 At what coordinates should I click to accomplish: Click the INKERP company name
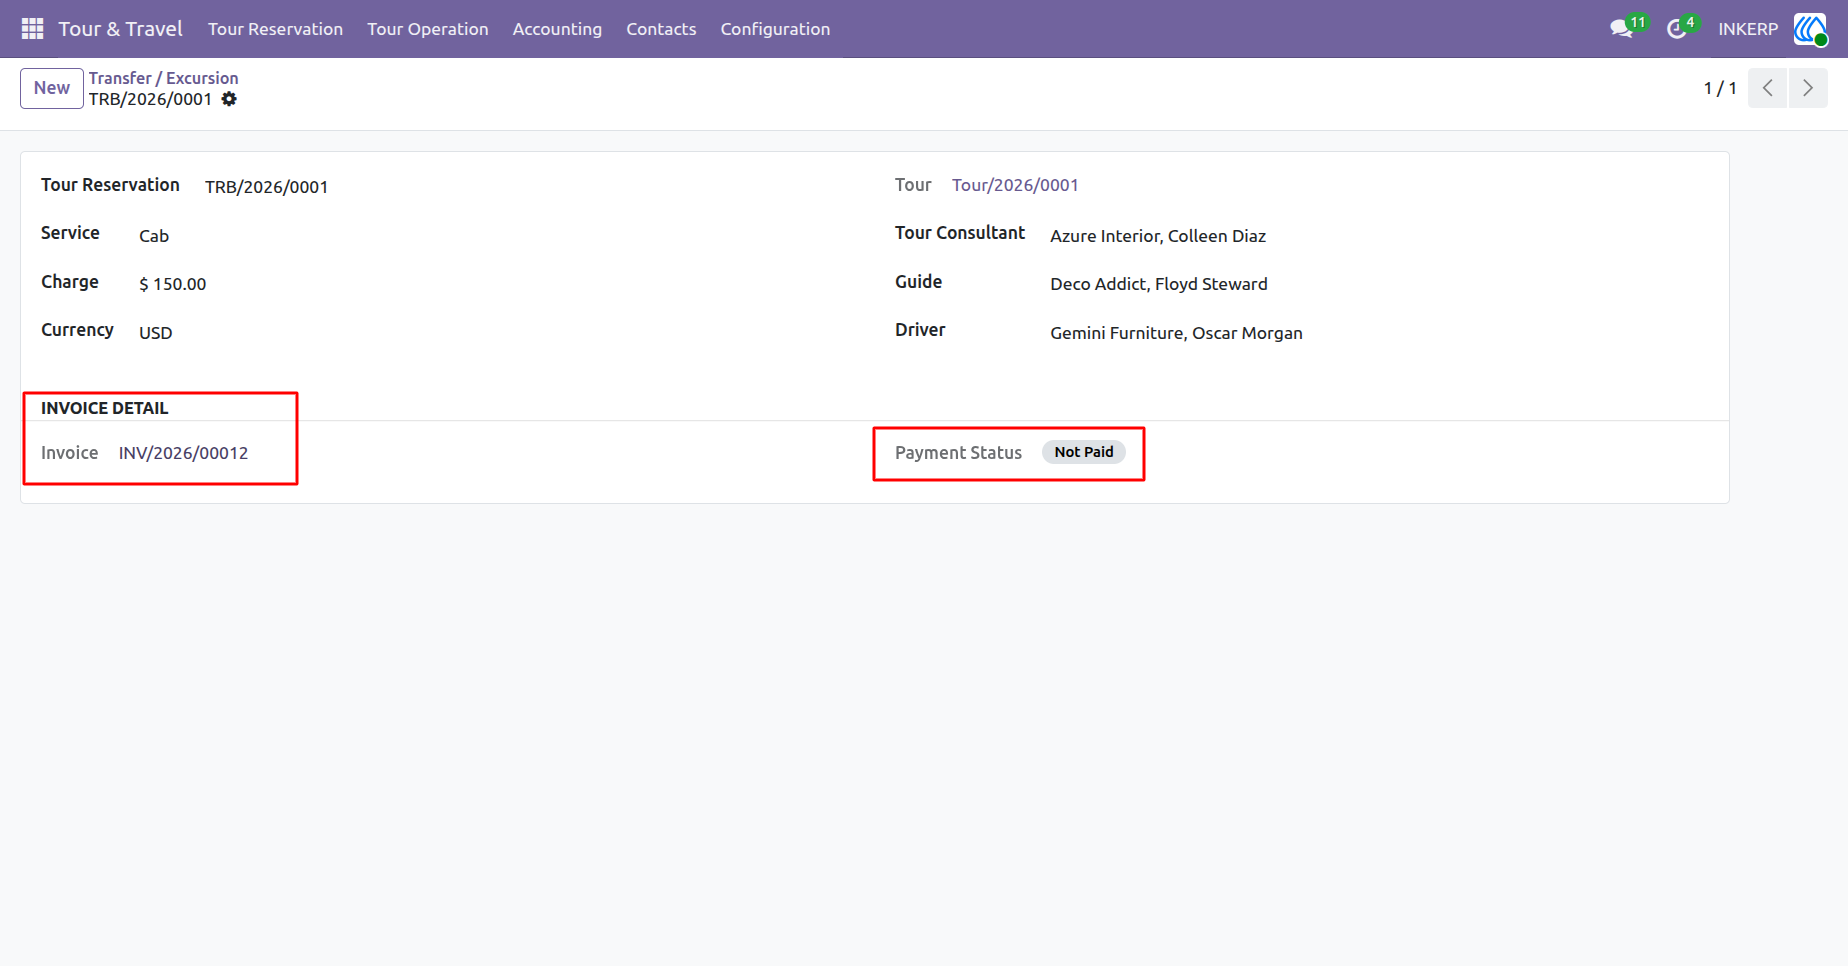click(1748, 29)
